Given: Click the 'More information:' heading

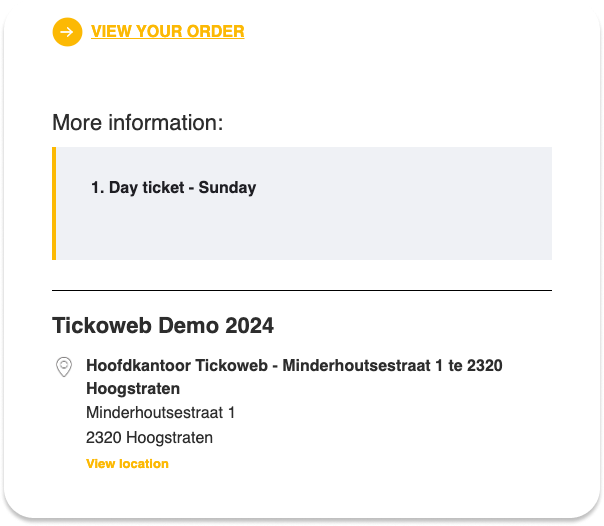Looking at the screenshot, I should point(138,122).
